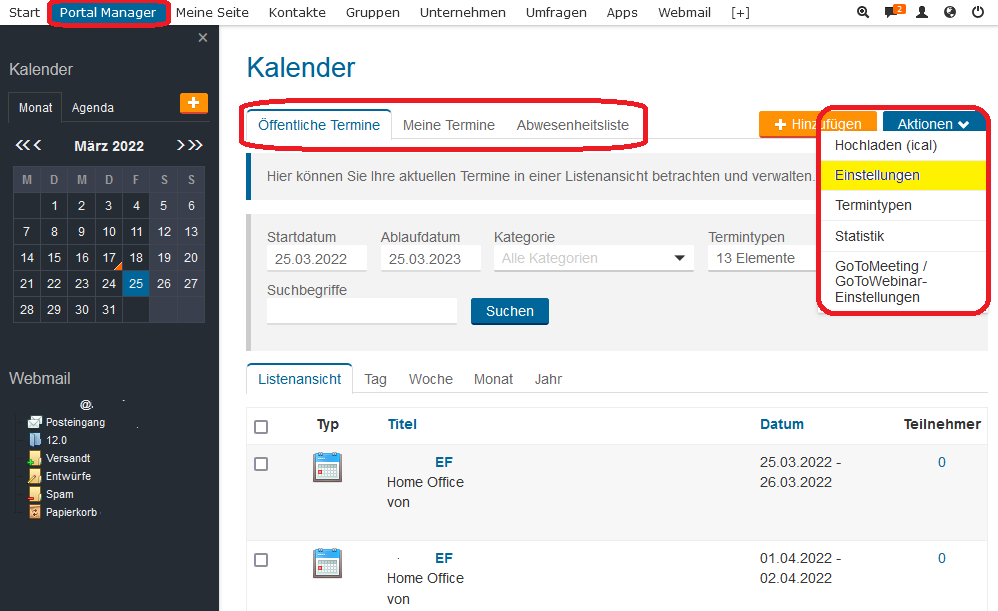Open the Aktionen dropdown menu
The width and height of the screenshot is (998, 611).
pyautogui.click(x=932, y=122)
